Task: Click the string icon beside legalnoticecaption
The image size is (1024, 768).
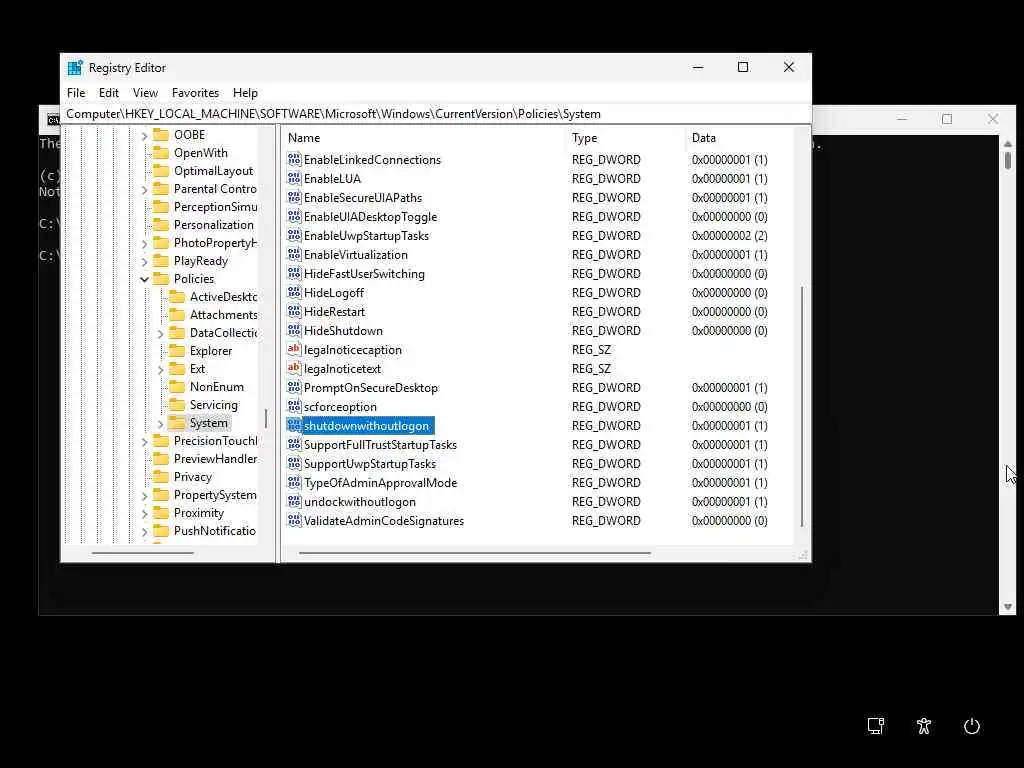Action: click(x=294, y=349)
